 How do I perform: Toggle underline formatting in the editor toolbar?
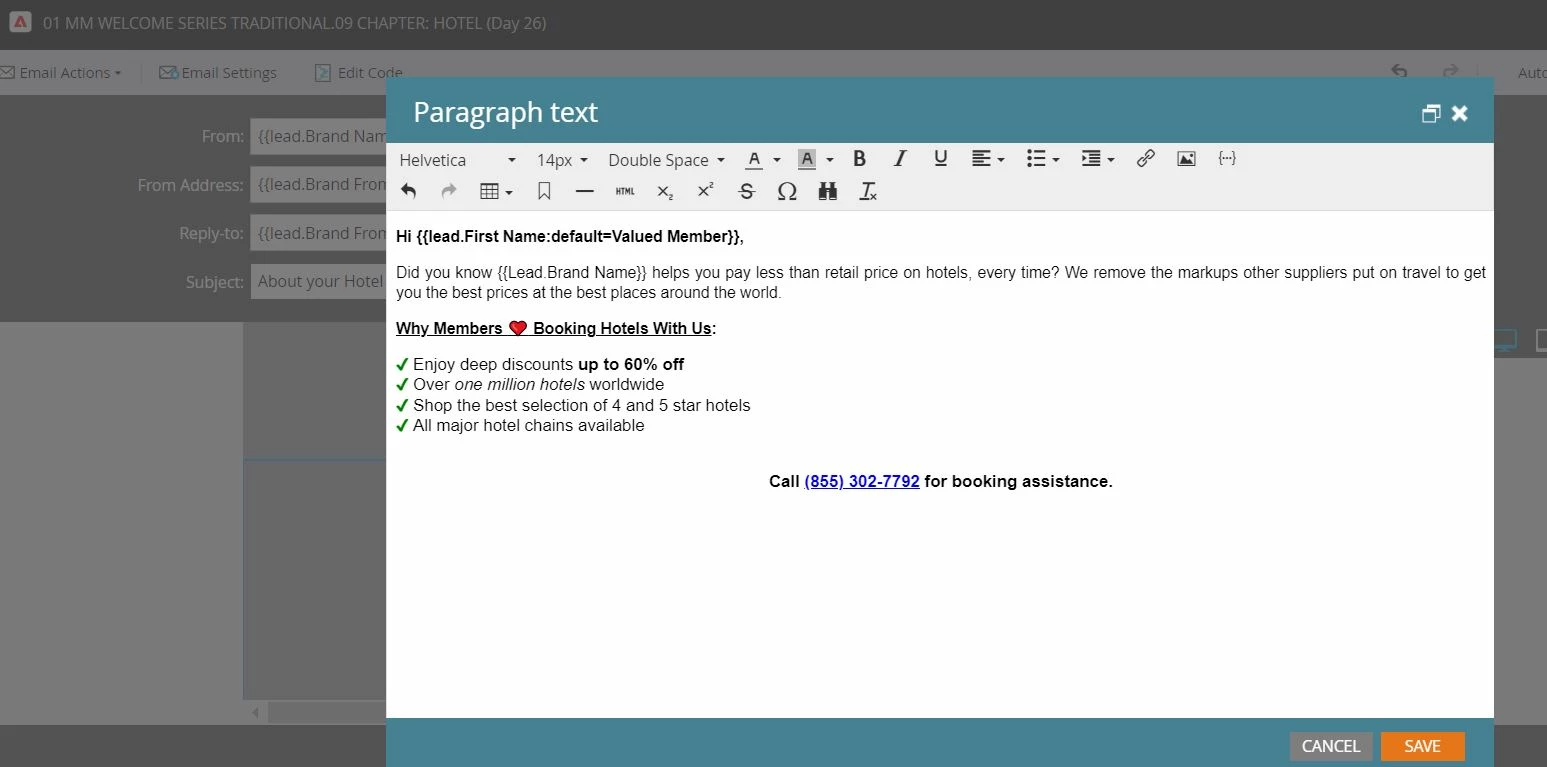[940, 158]
